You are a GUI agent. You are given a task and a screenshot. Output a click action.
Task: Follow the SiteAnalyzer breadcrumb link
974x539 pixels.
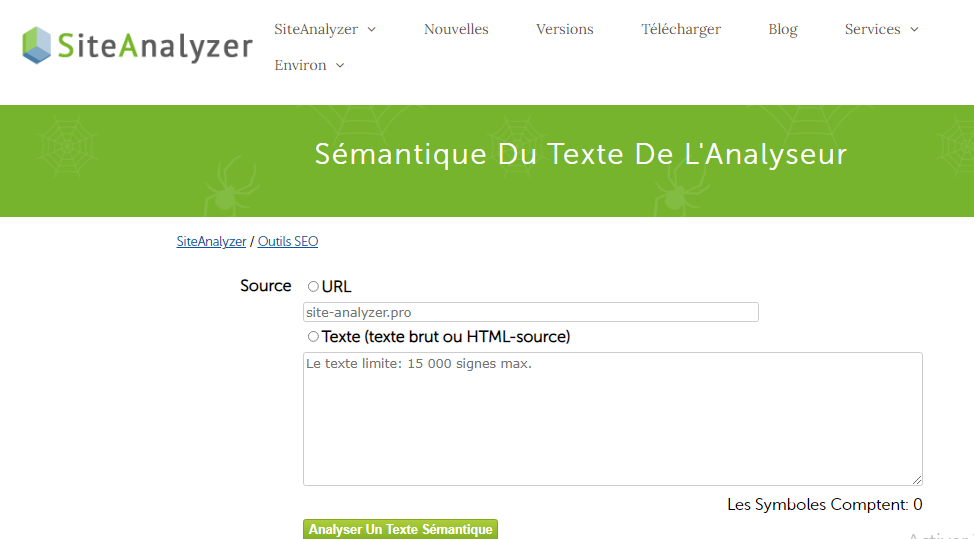(211, 242)
